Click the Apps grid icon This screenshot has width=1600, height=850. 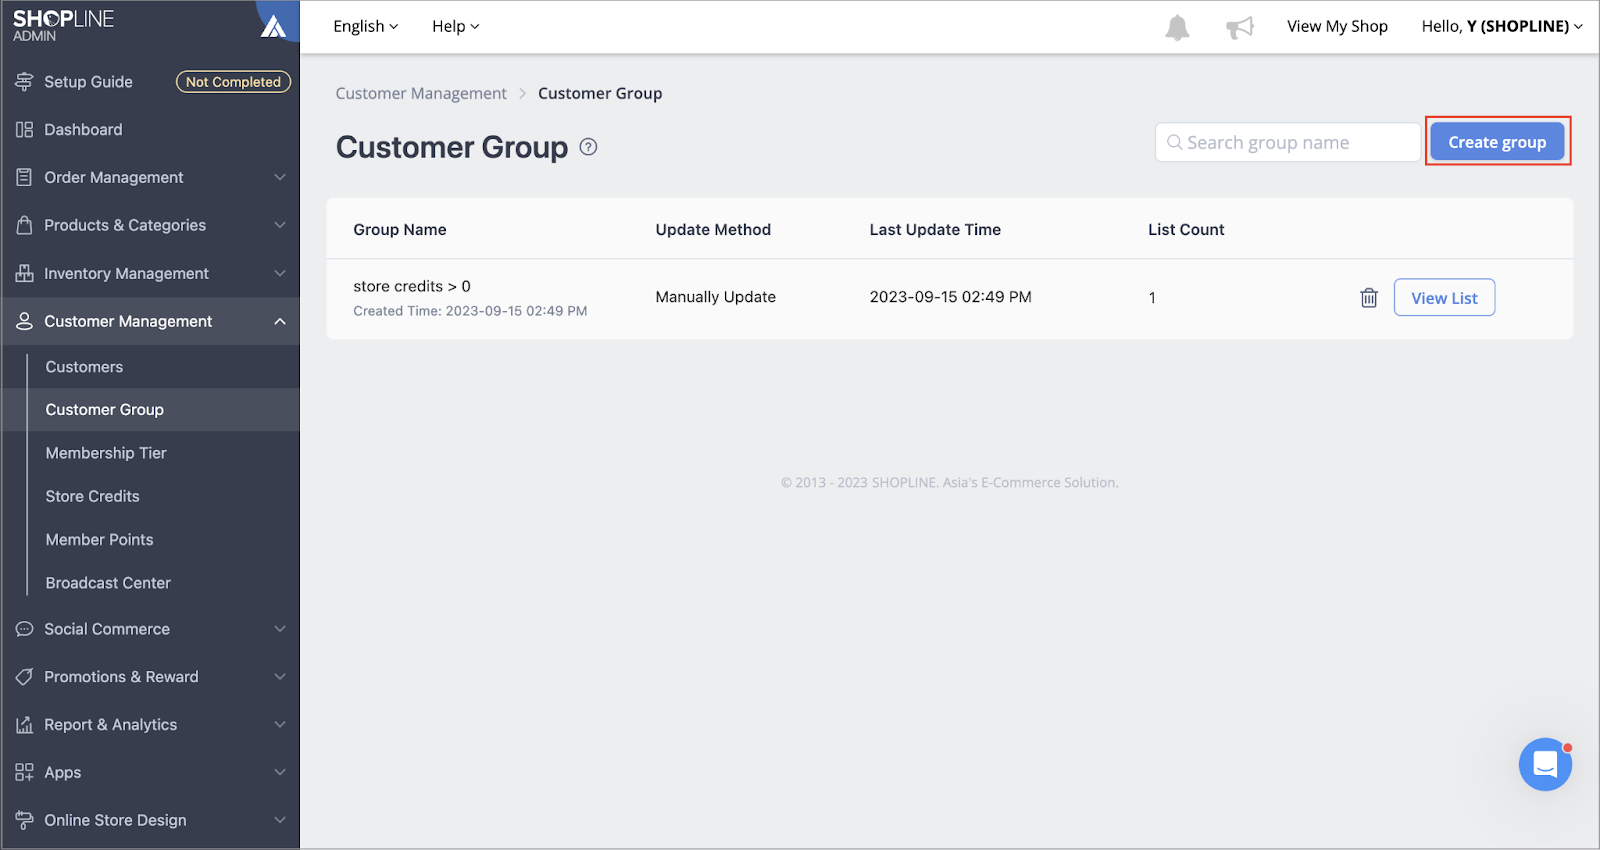[x=24, y=772]
